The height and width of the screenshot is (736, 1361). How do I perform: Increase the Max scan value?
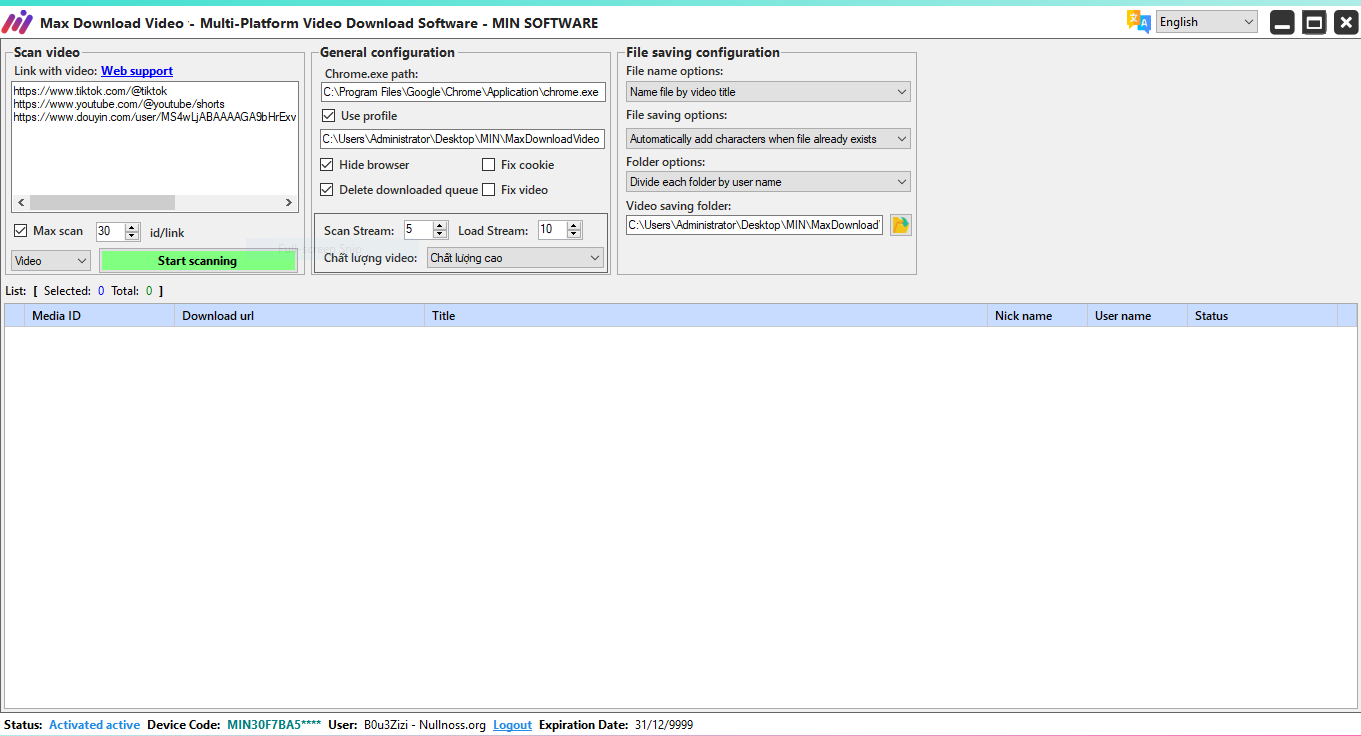pyautogui.click(x=132, y=227)
